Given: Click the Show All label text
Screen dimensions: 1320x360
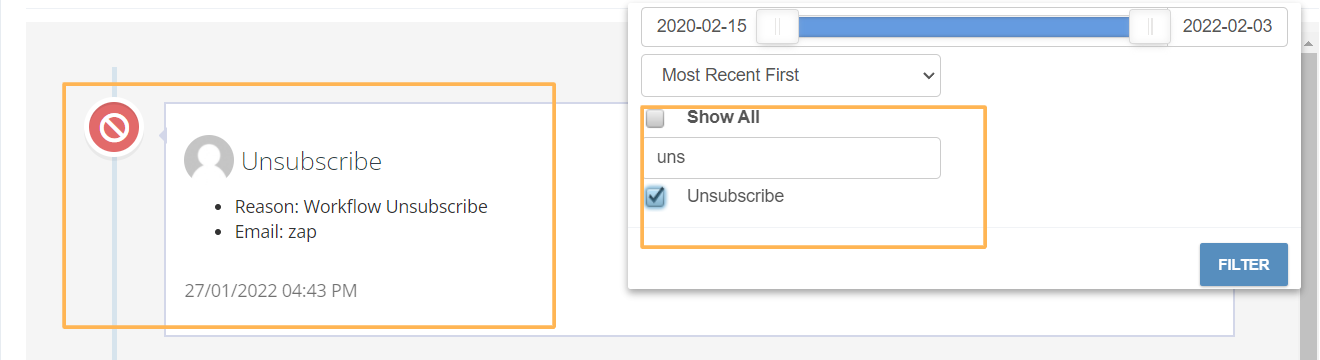Looking at the screenshot, I should point(723,117).
